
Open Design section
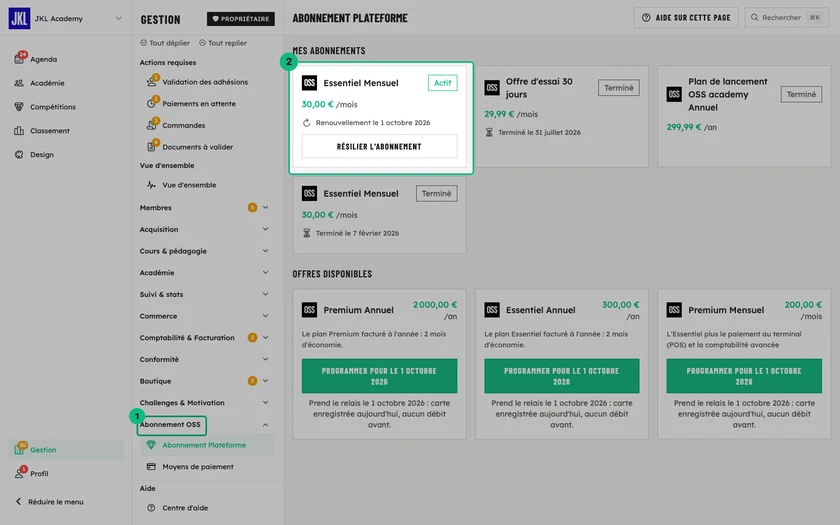[x=42, y=154]
